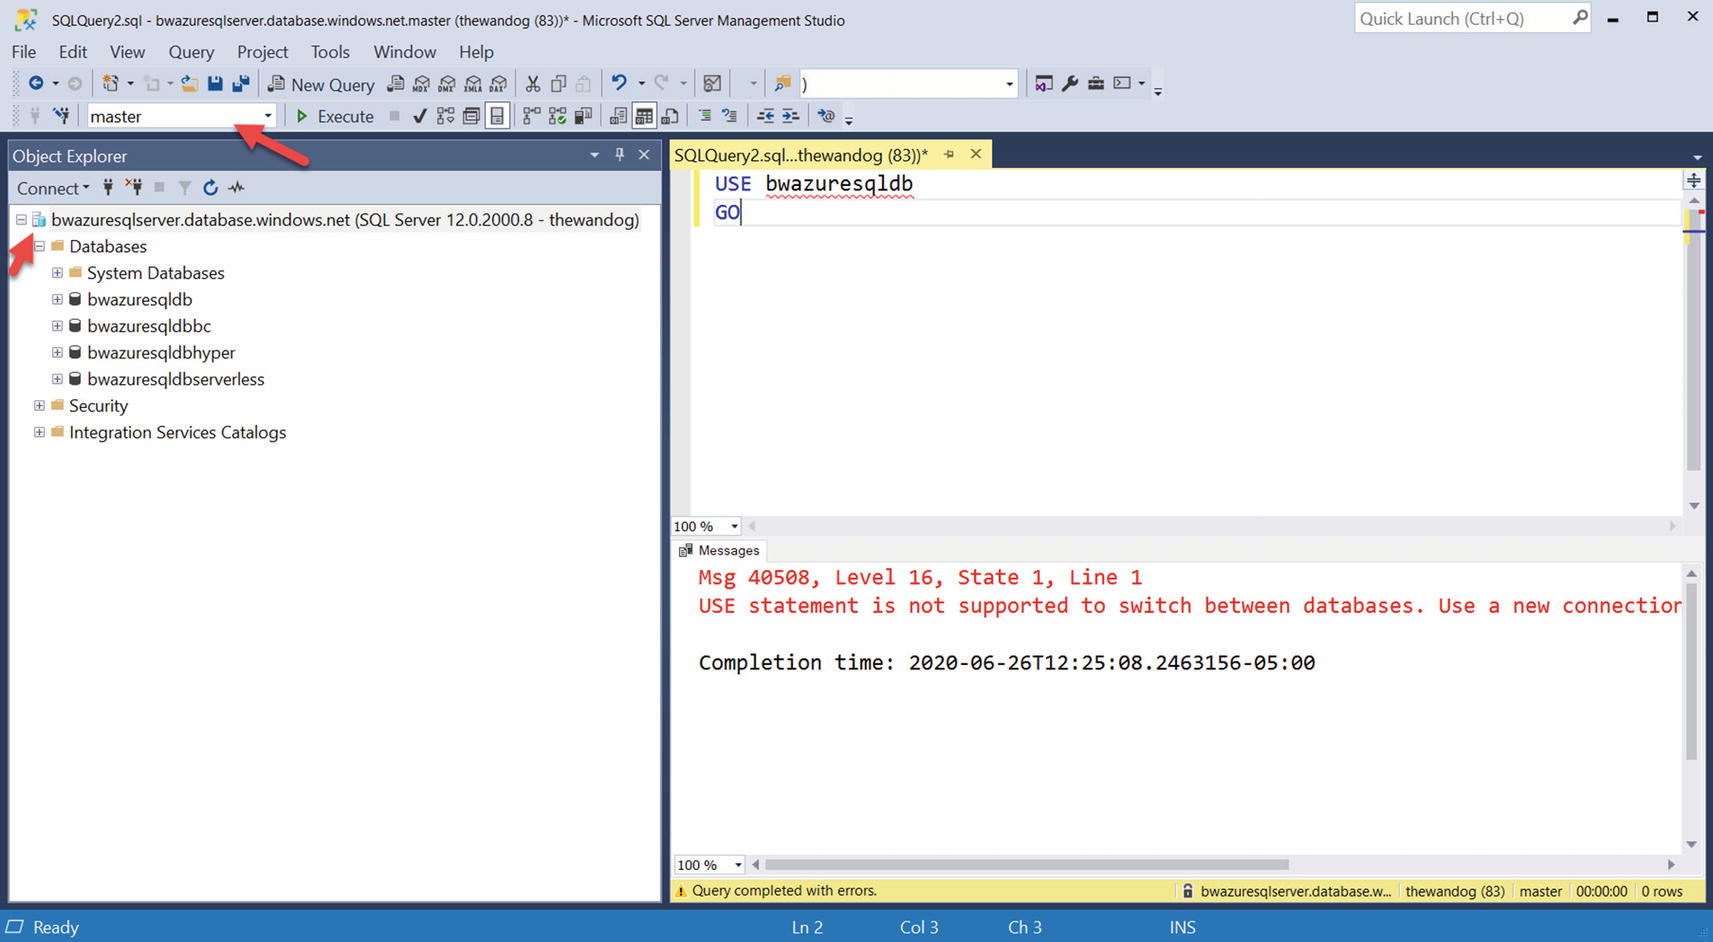
Task: Open the Tools menu
Action: pos(330,52)
